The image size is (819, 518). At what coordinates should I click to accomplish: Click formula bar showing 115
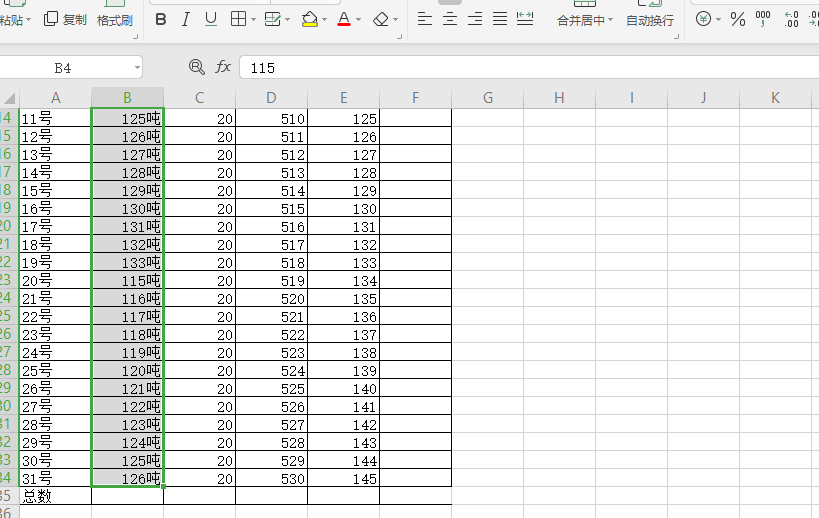point(529,68)
